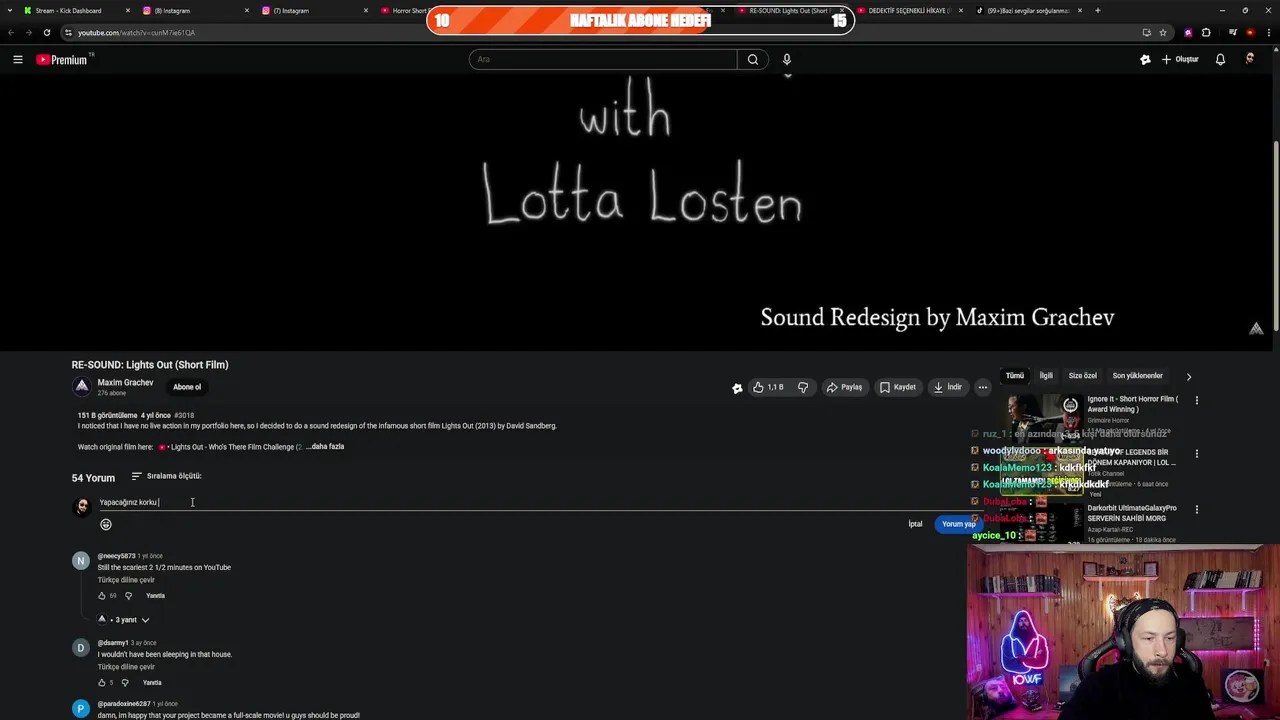The width and height of the screenshot is (1280, 720).
Task: Open Maxim Grachev channel avatar
Action: [x=81, y=387]
